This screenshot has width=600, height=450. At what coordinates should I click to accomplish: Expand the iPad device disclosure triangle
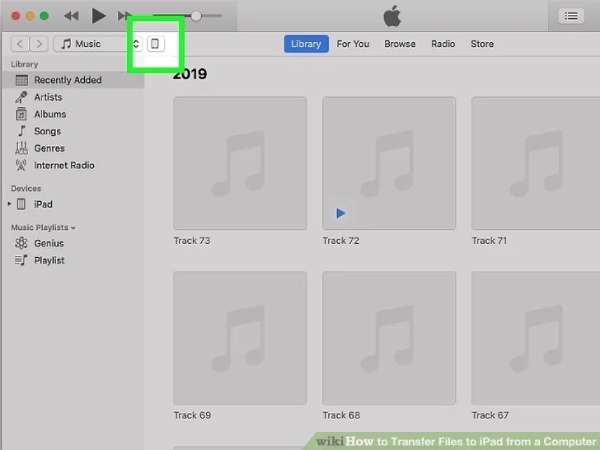click(x=9, y=204)
